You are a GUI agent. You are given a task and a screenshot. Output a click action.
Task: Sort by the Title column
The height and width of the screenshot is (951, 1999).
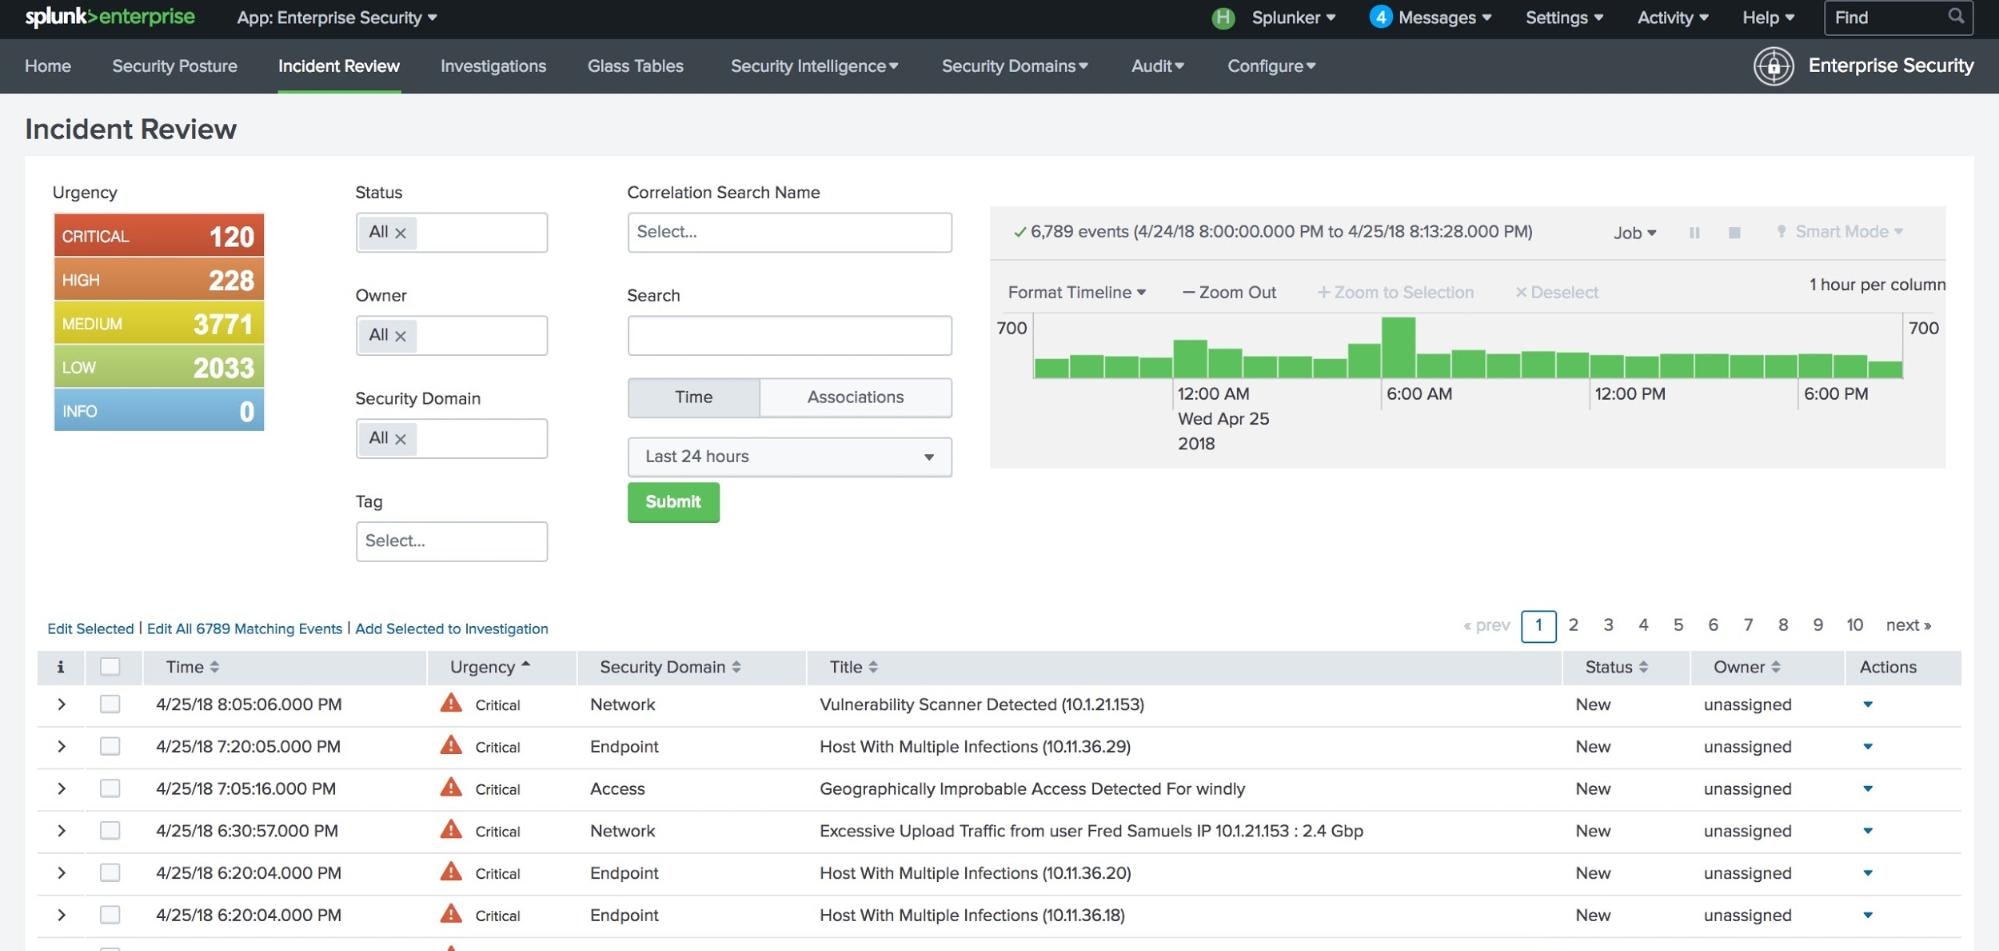coord(853,667)
